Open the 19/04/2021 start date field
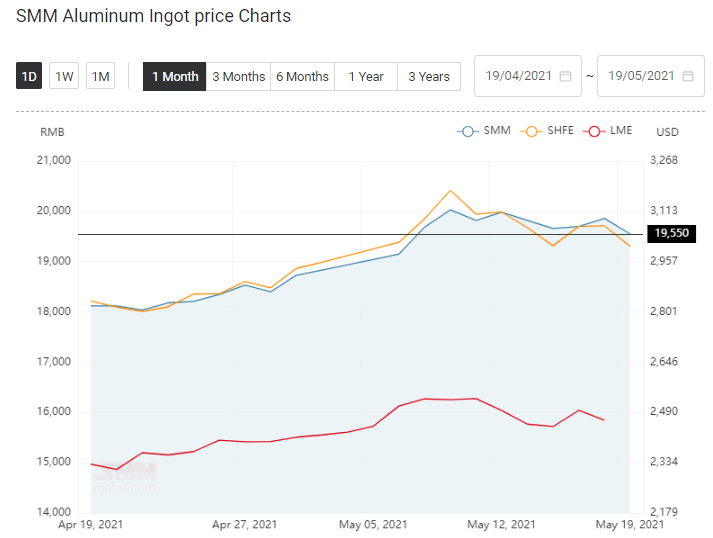 pyautogui.click(x=528, y=76)
